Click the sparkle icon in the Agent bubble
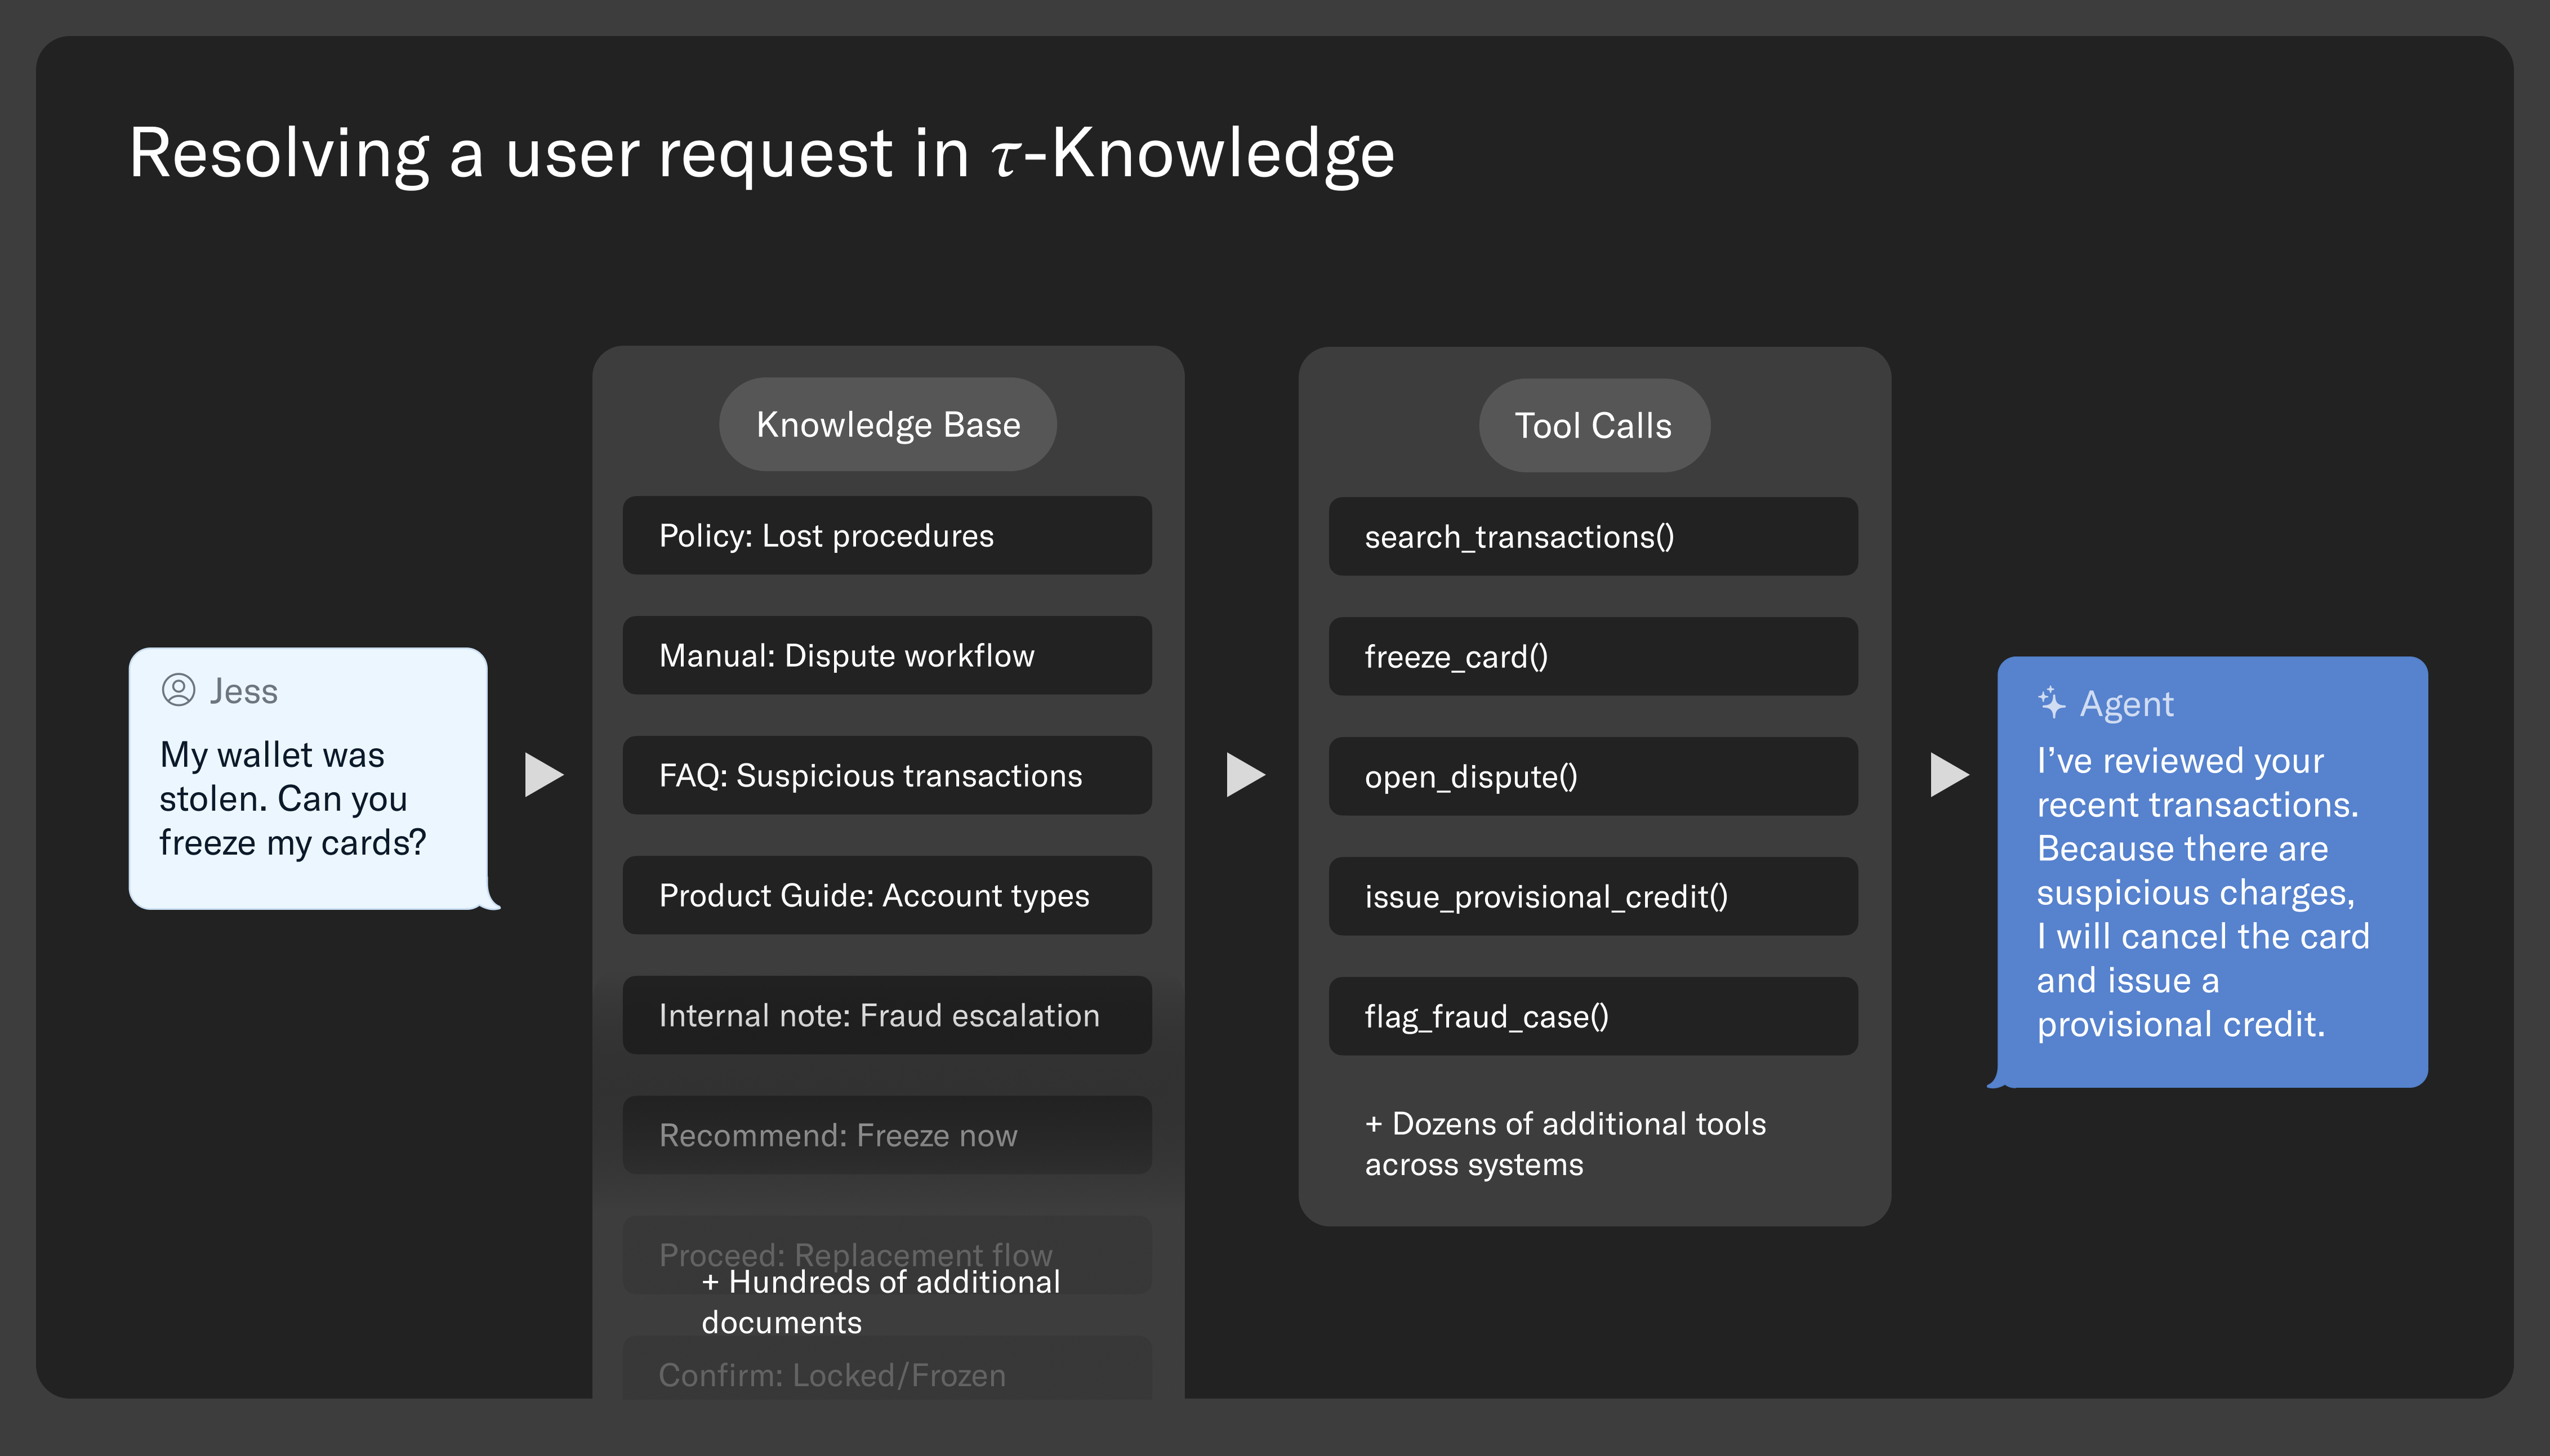2550x1456 pixels. tap(2052, 704)
